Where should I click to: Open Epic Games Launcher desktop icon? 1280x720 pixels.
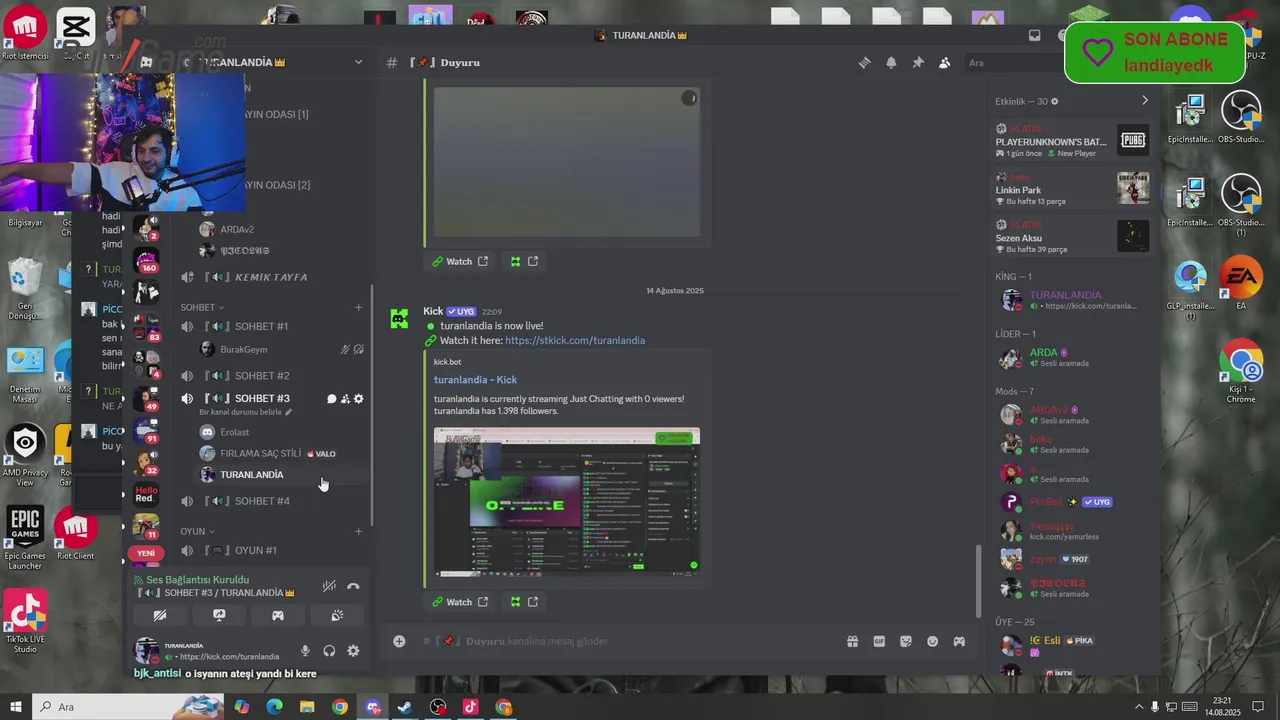tap(25, 540)
